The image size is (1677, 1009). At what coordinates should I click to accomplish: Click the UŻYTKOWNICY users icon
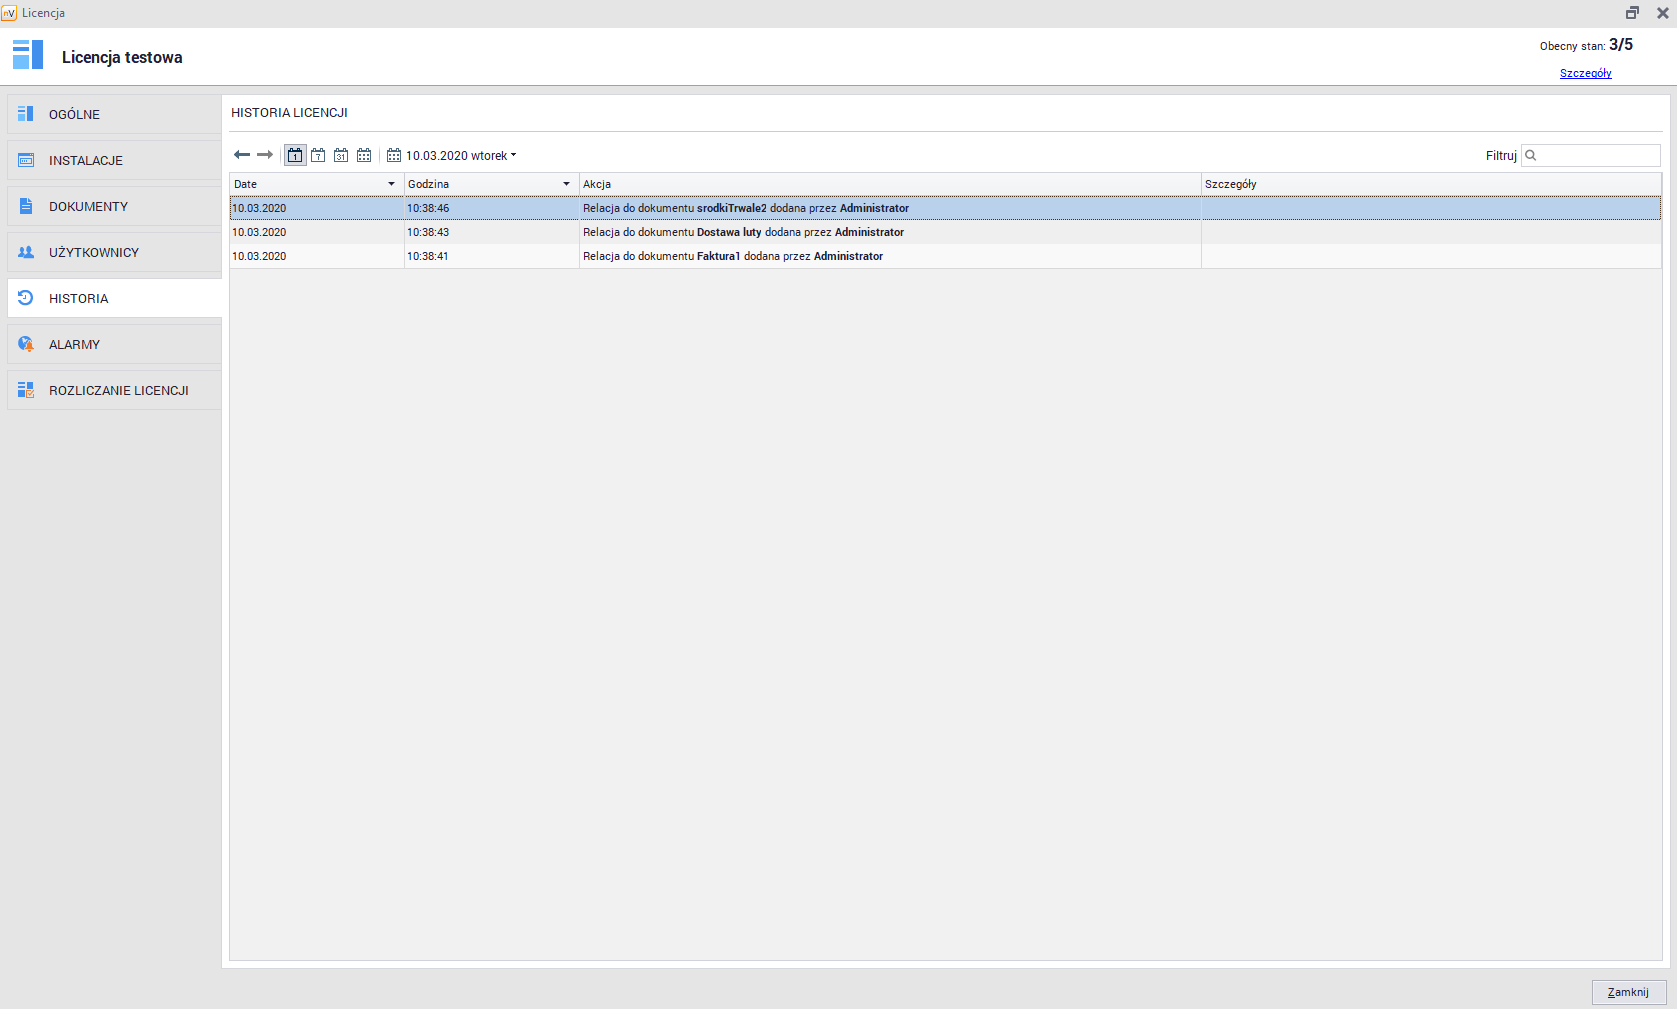(26, 252)
